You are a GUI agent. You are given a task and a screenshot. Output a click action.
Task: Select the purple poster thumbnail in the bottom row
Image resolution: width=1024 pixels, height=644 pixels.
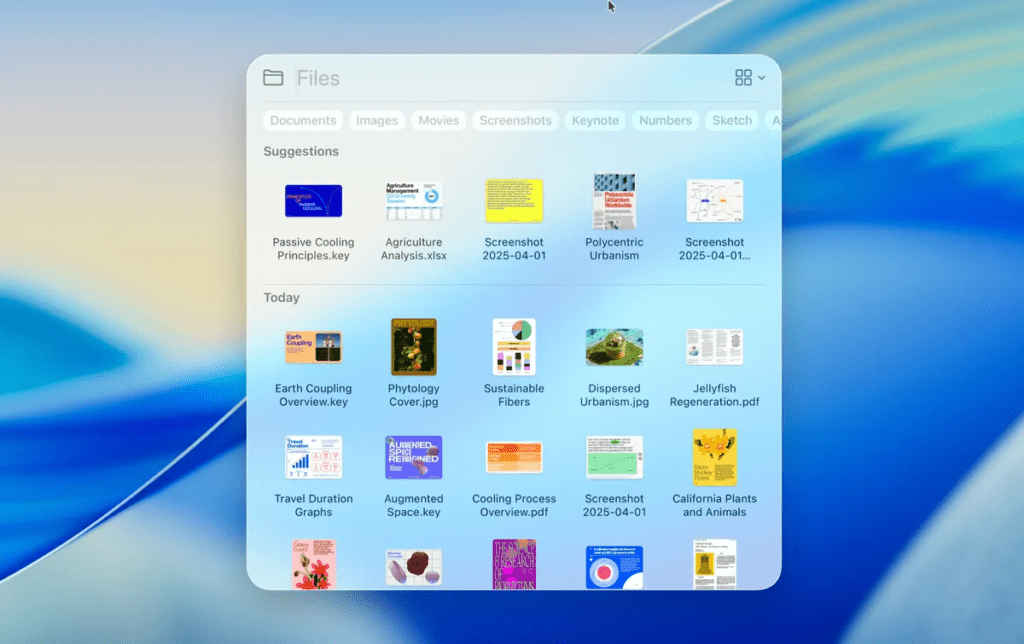pyautogui.click(x=514, y=564)
